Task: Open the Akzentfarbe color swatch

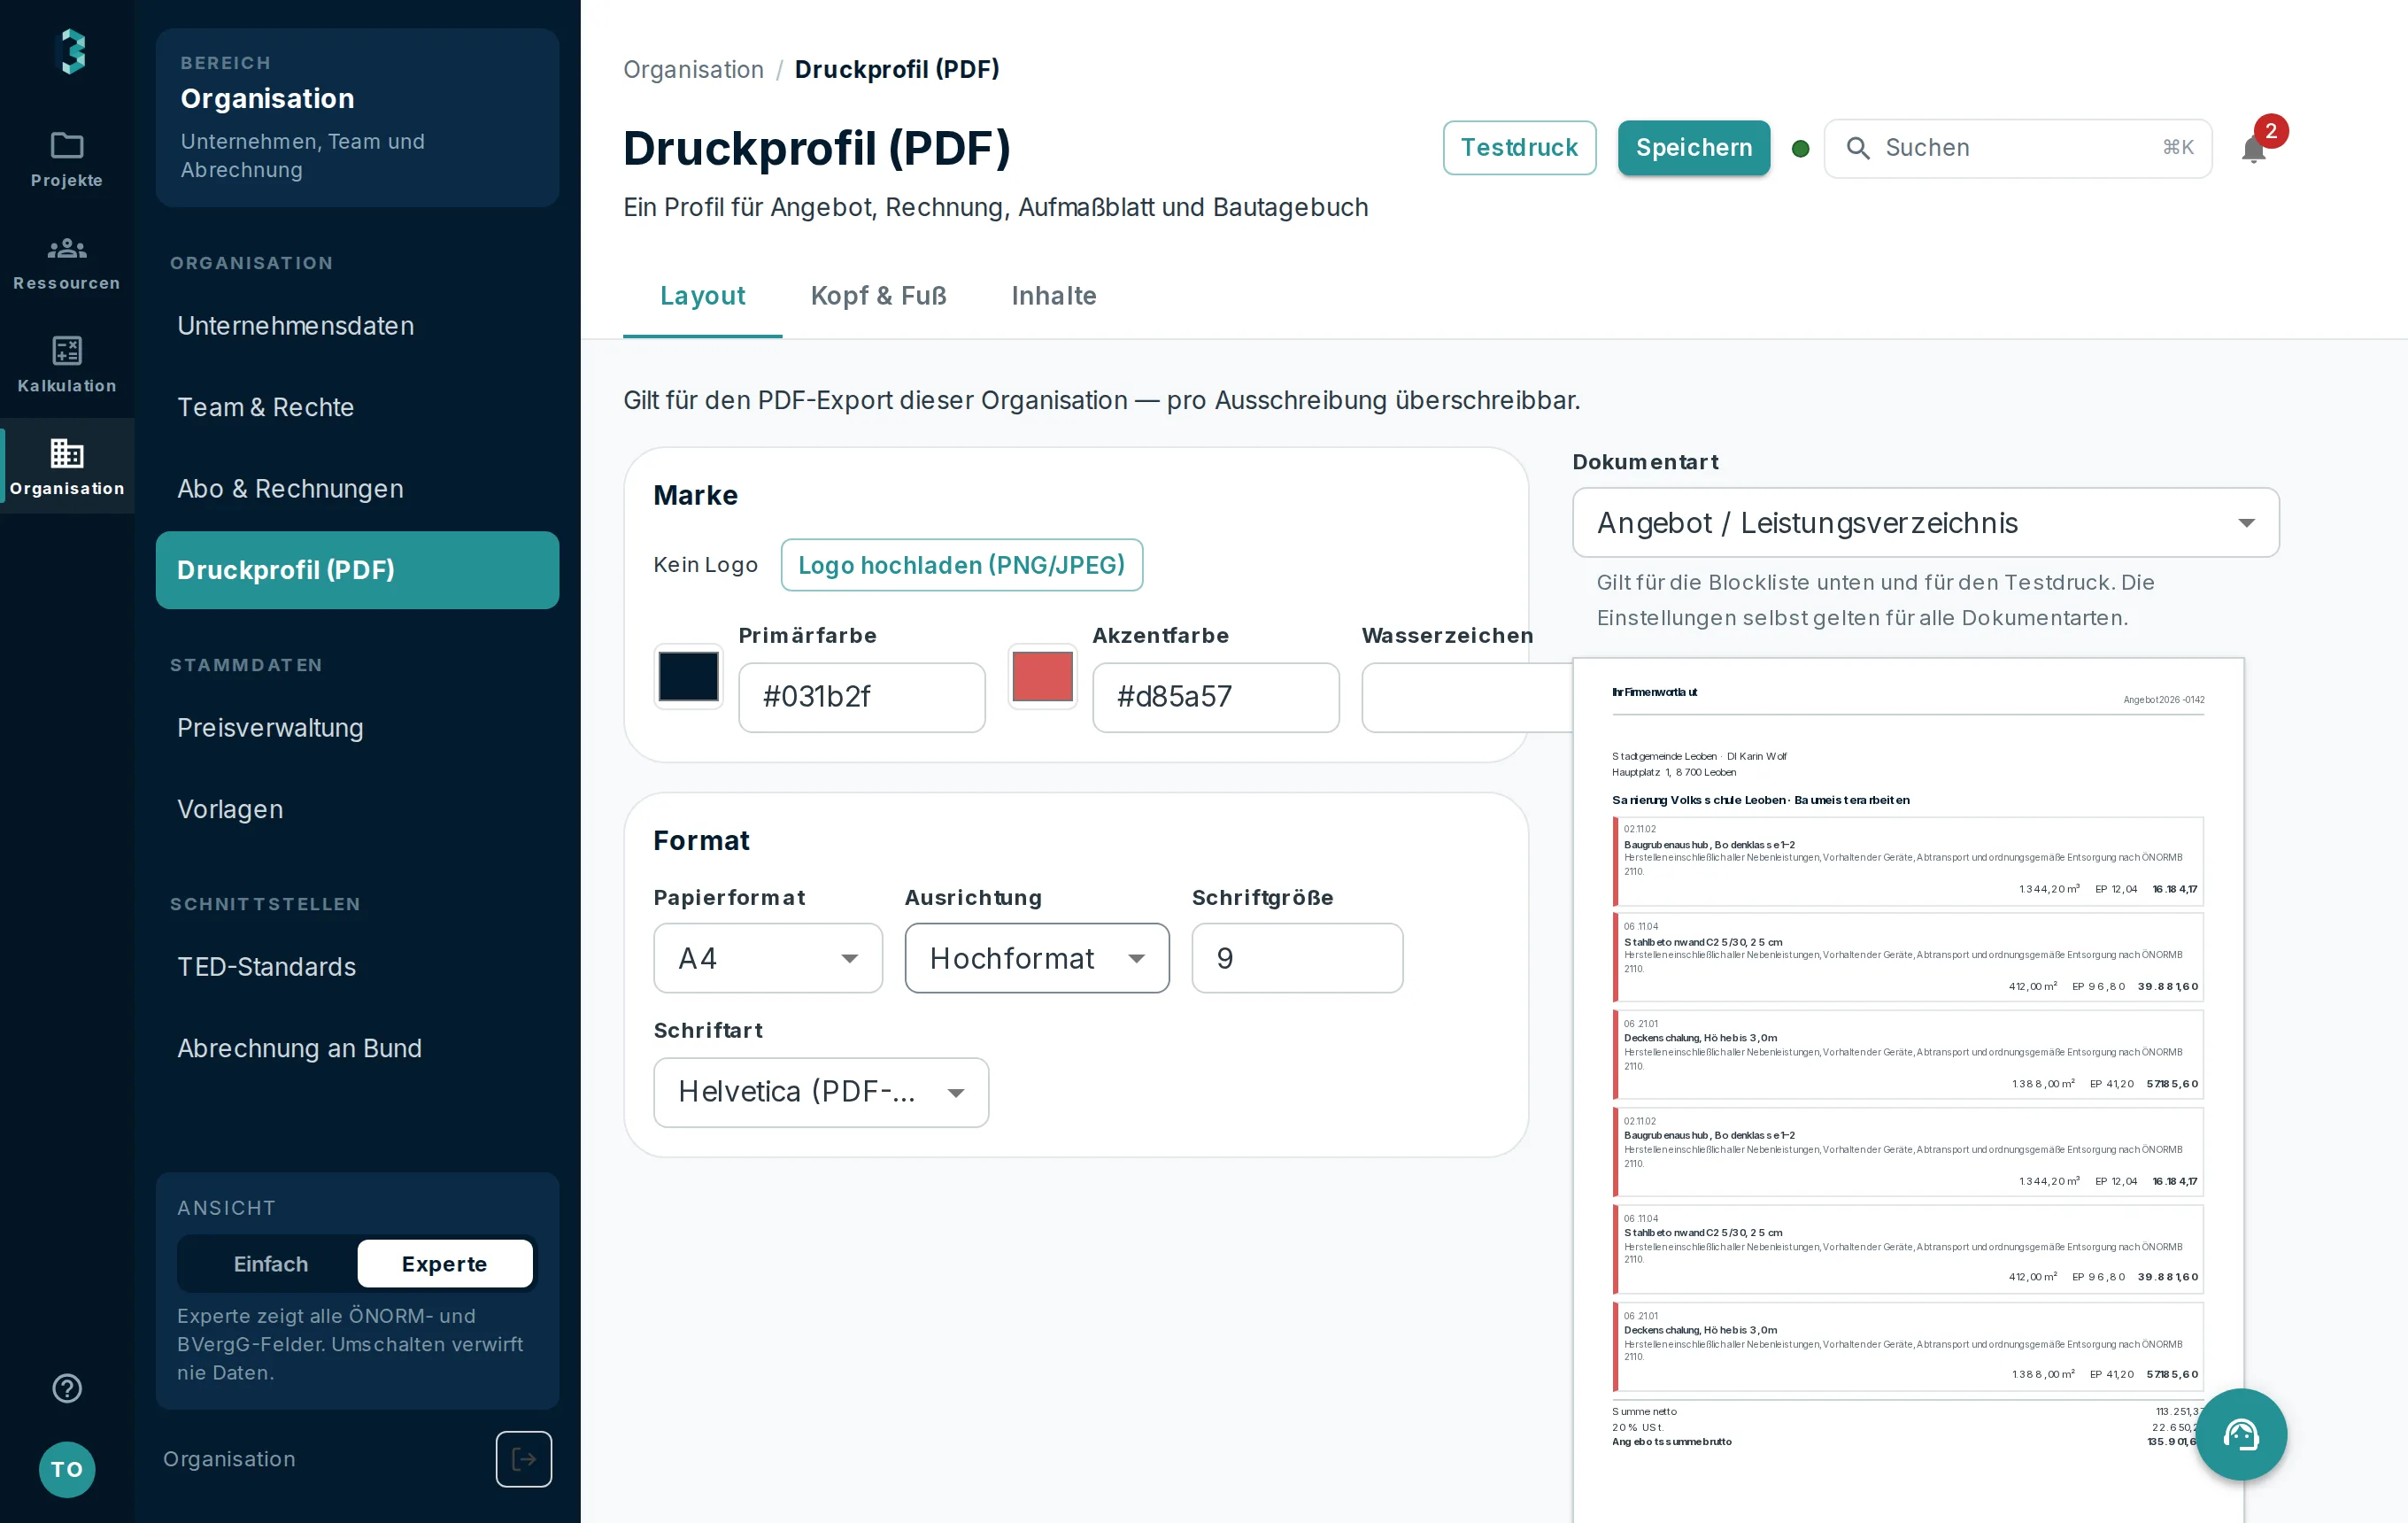Action: [x=1042, y=676]
